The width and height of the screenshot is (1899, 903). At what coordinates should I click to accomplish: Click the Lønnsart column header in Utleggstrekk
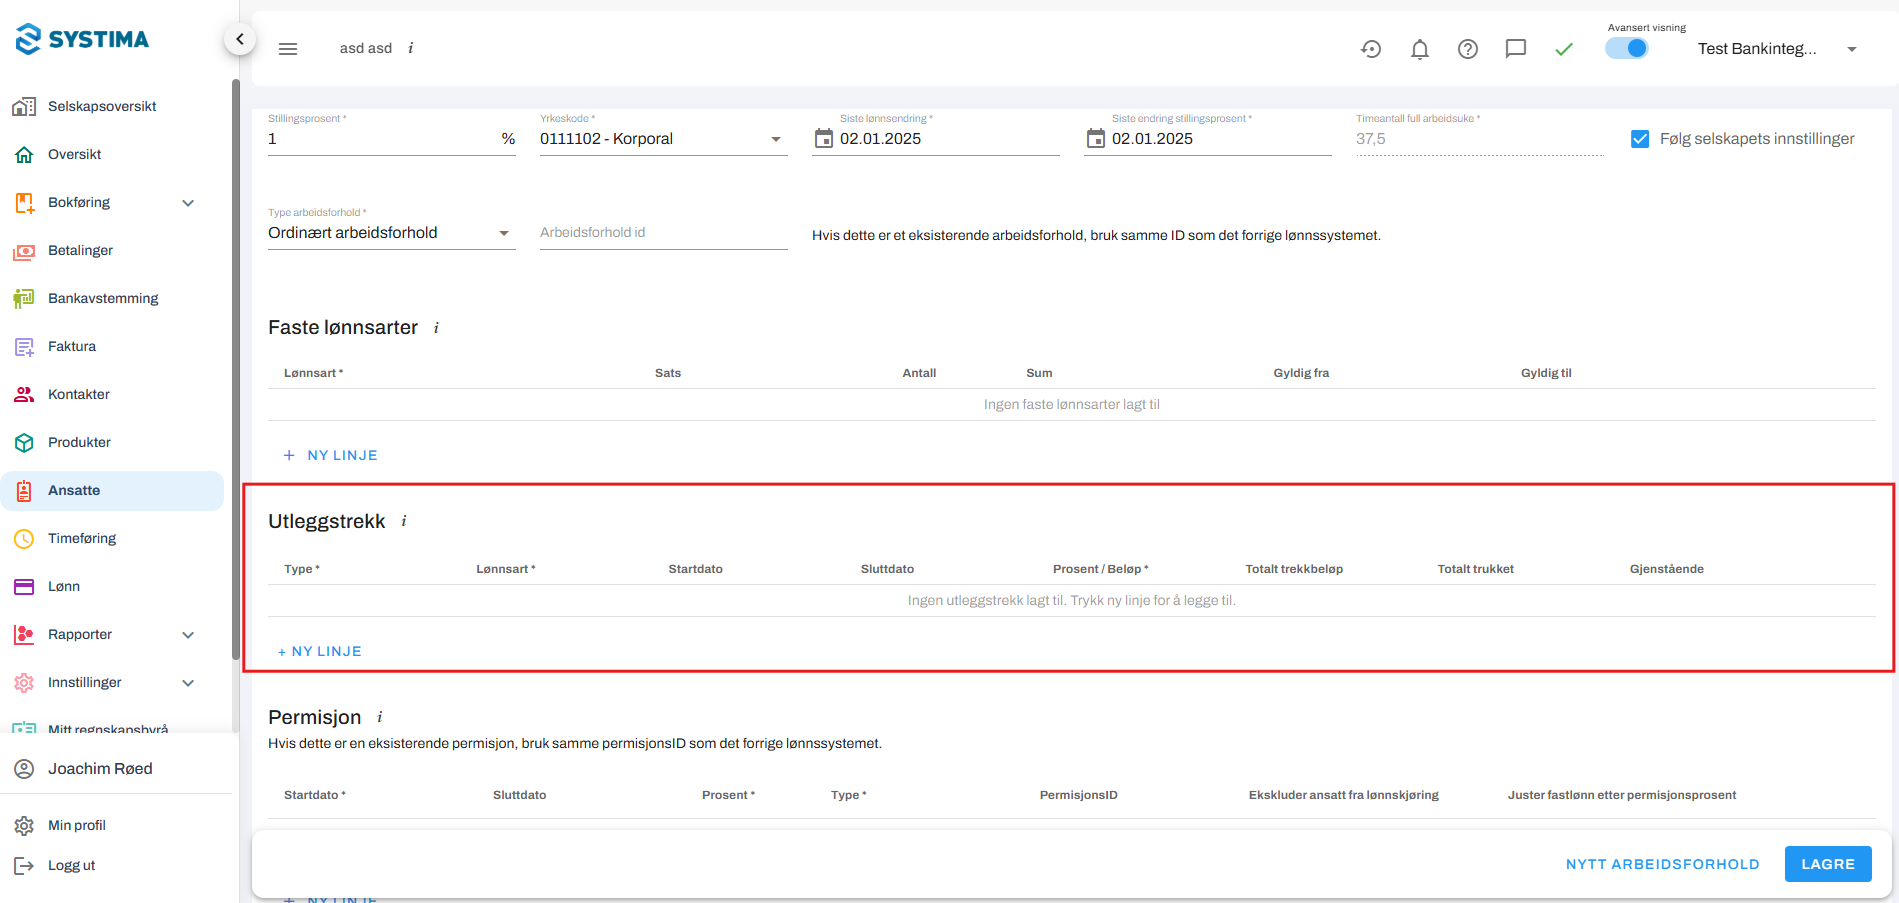pyautogui.click(x=506, y=569)
